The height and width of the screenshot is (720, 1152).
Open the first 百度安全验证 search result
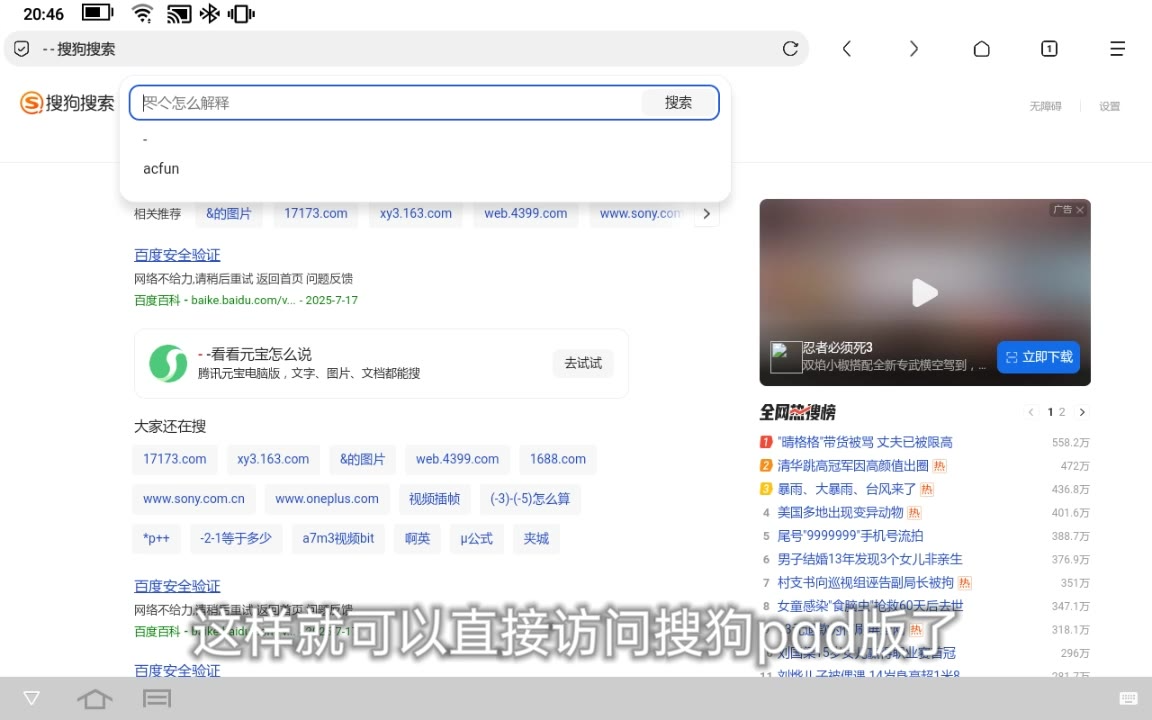click(x=177, y=255)
